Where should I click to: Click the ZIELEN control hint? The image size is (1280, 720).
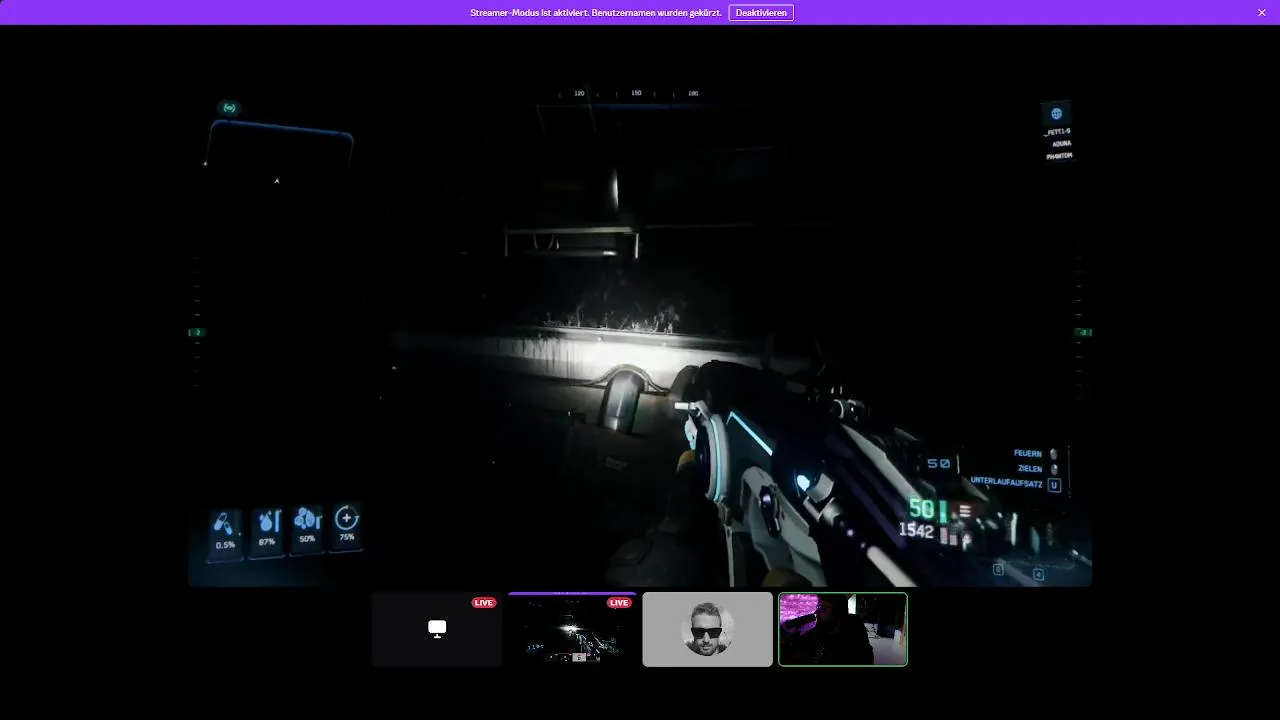point(1030,469)
